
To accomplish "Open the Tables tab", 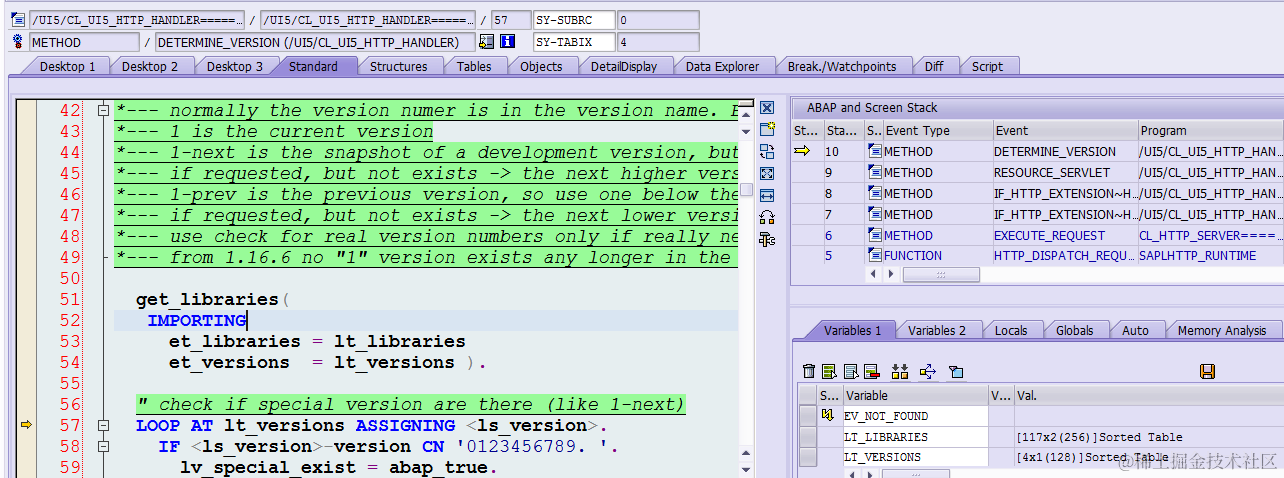I will [474, 66].
